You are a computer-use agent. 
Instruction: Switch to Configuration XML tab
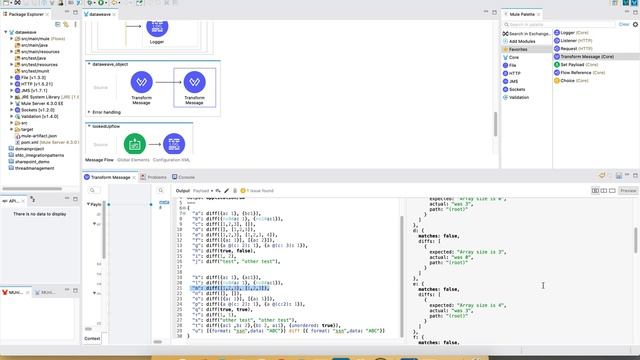click(171, 160)
